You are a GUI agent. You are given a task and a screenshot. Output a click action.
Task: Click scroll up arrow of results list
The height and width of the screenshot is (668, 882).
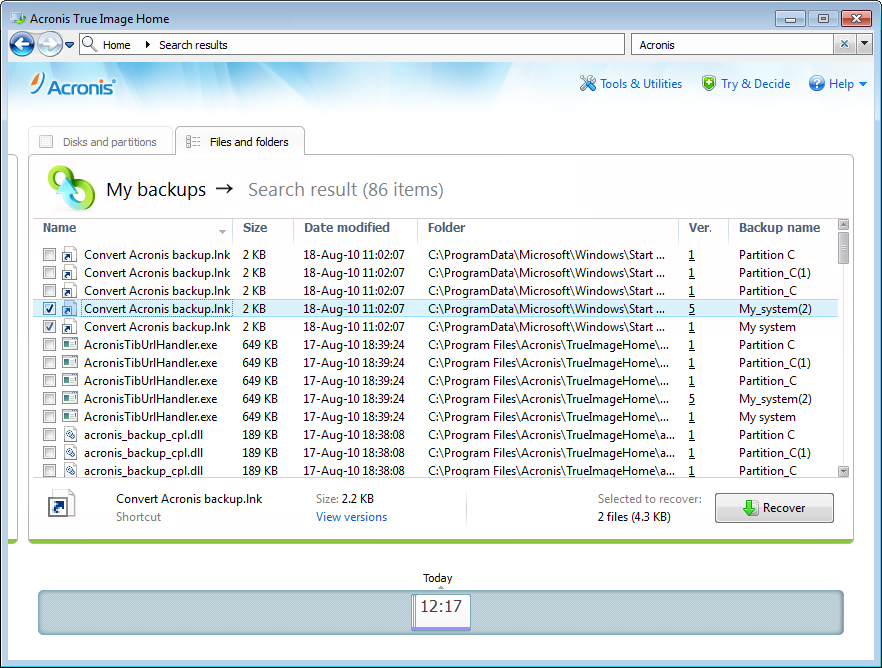coord(843,225)
